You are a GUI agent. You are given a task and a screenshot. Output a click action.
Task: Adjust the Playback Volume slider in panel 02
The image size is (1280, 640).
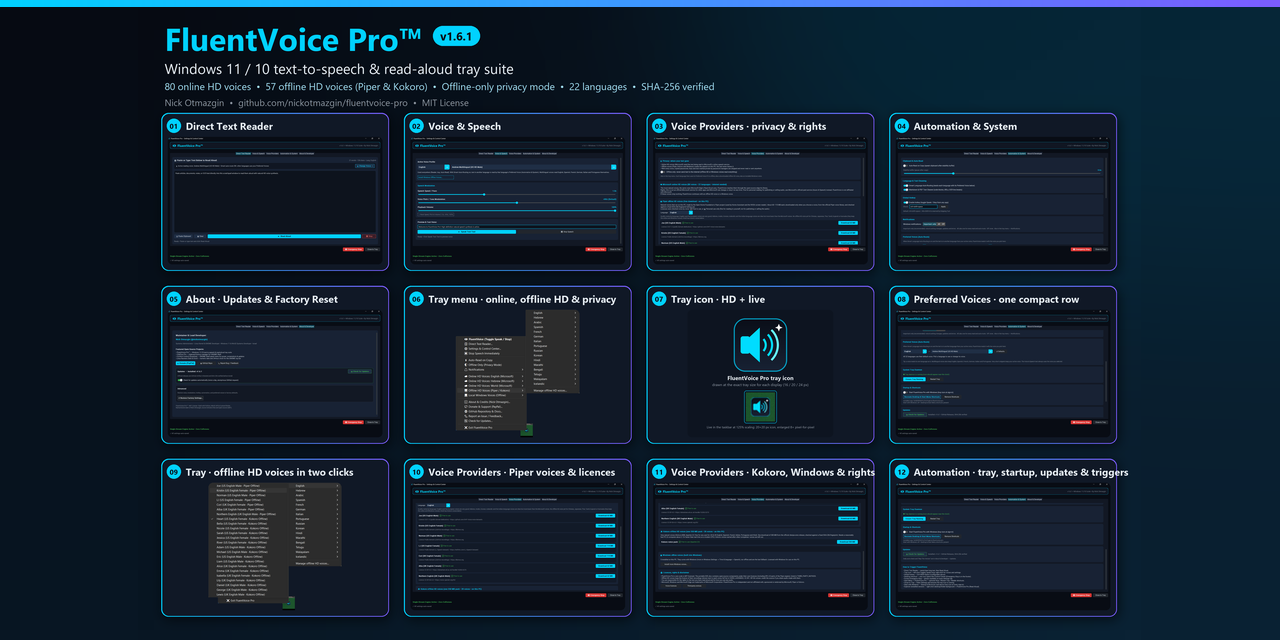click(x=516, y=210)
